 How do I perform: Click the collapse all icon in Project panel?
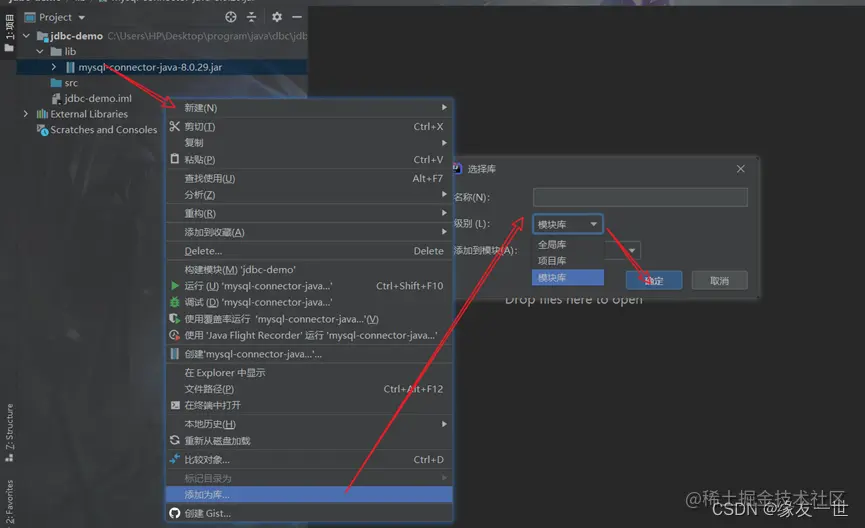click(252, 17)
